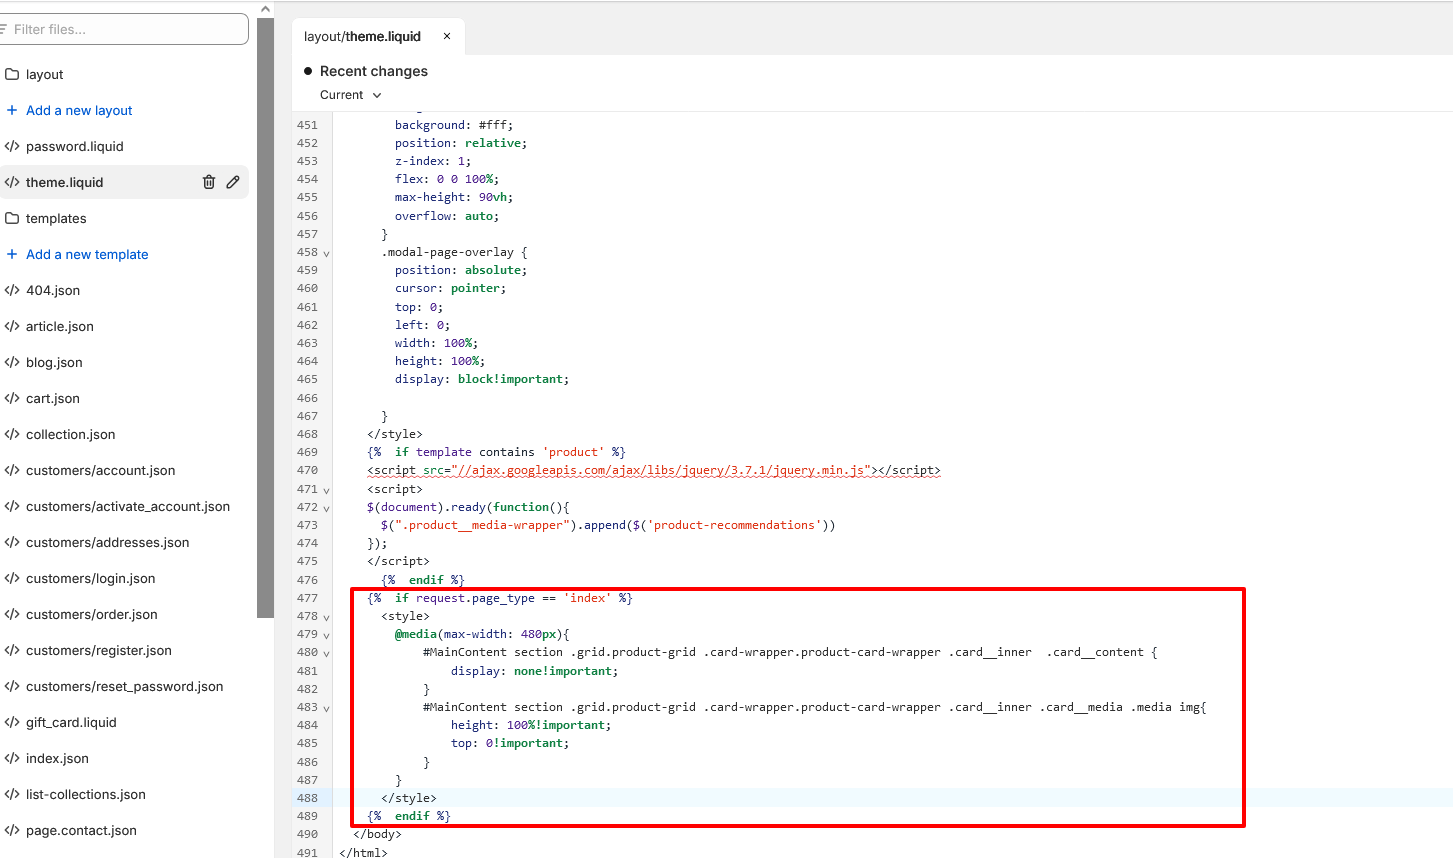
Task: Collapse code fold at line 458
Action: [326, 253]
